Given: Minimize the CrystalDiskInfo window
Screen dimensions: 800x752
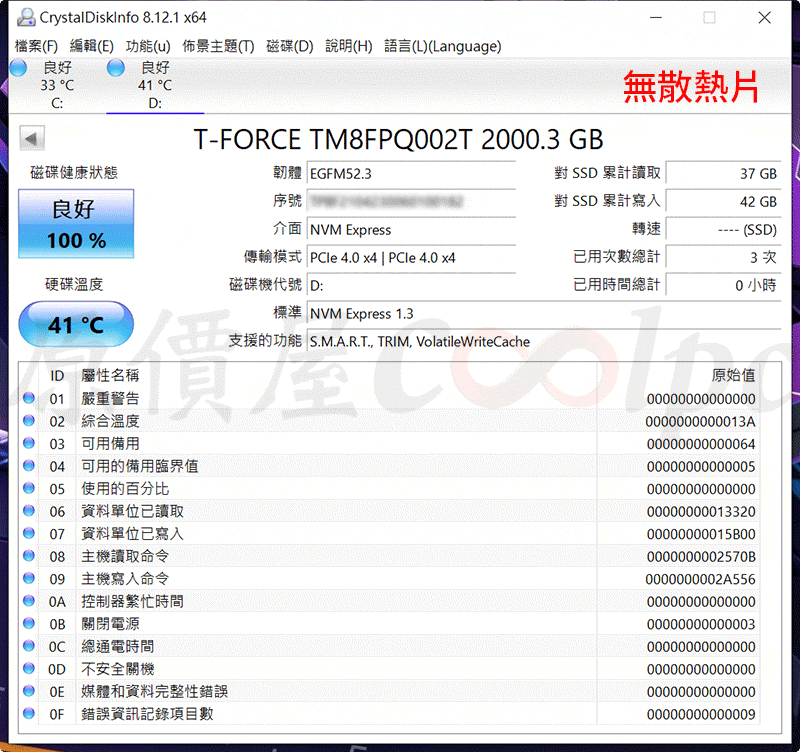Looking at the screenshot, I should pyautogui.click(x=656, y=17).
